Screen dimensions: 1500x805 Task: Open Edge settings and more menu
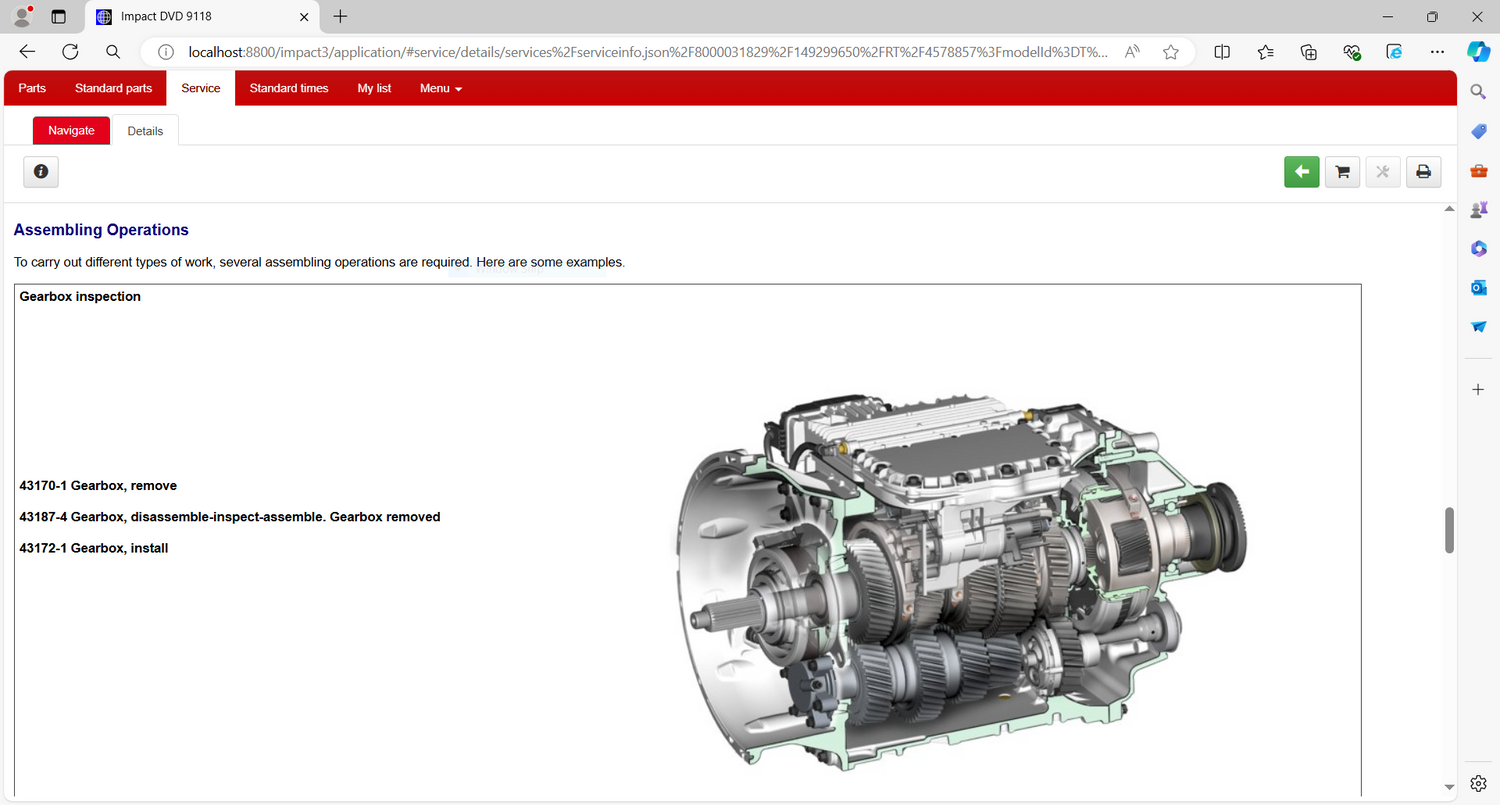tap(1437, 52)
